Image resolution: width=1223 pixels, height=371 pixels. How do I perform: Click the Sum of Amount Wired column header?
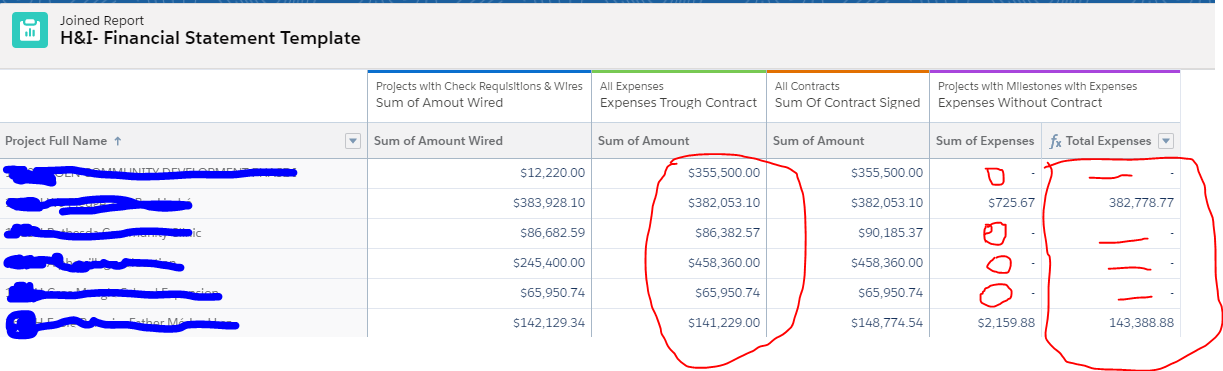[x=438, y=141]
